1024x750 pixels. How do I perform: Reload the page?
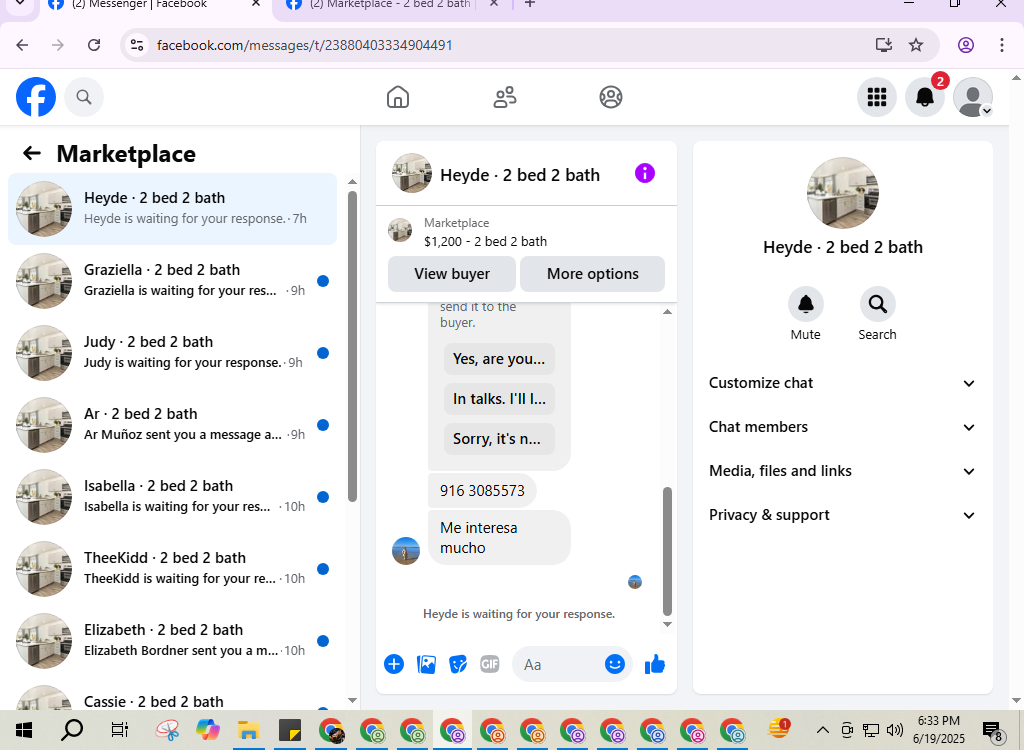click(x=94, y=45)
